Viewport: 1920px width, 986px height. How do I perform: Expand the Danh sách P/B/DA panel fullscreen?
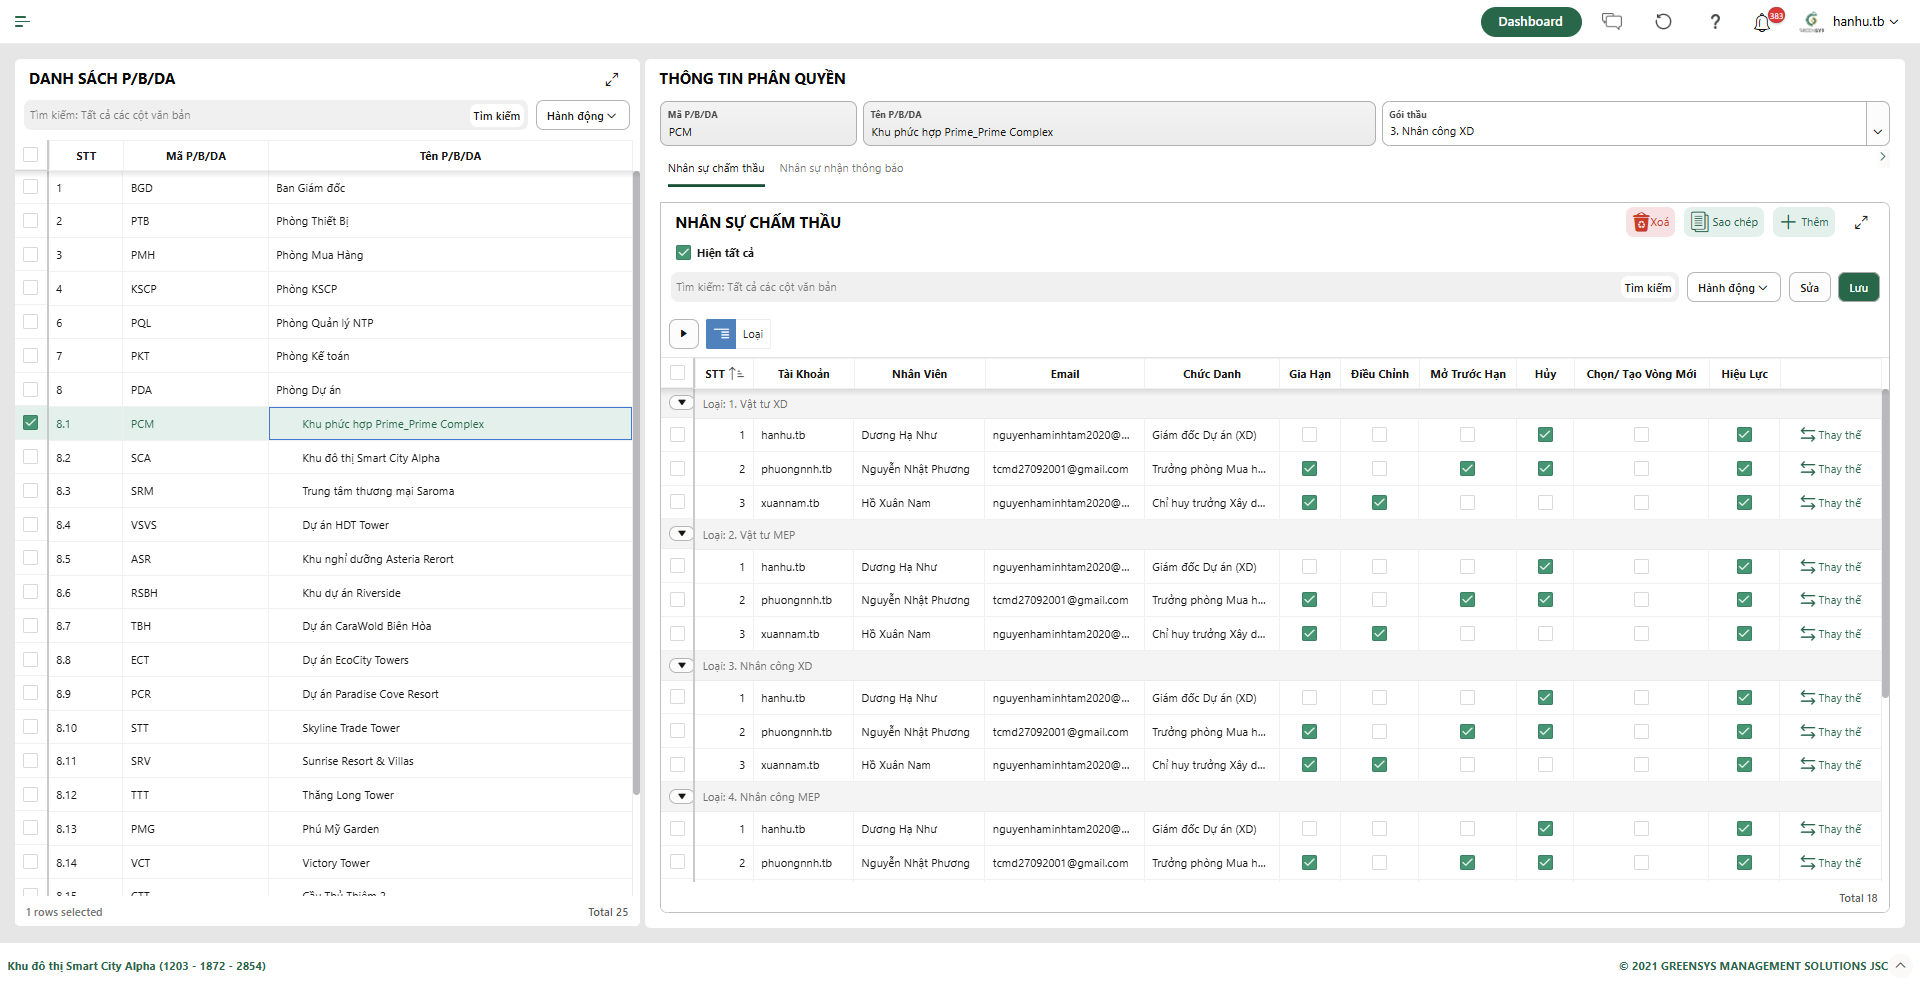click(x=612, y=79)
